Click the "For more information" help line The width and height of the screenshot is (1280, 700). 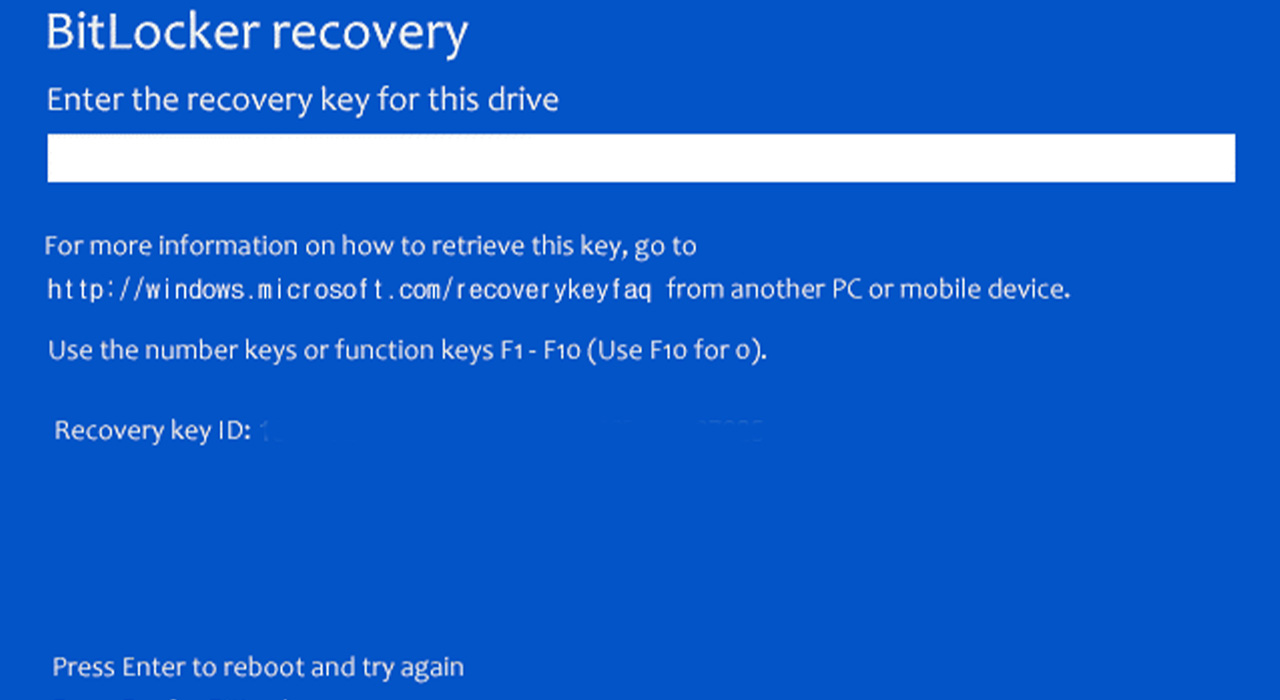click(x=370, y=246)
